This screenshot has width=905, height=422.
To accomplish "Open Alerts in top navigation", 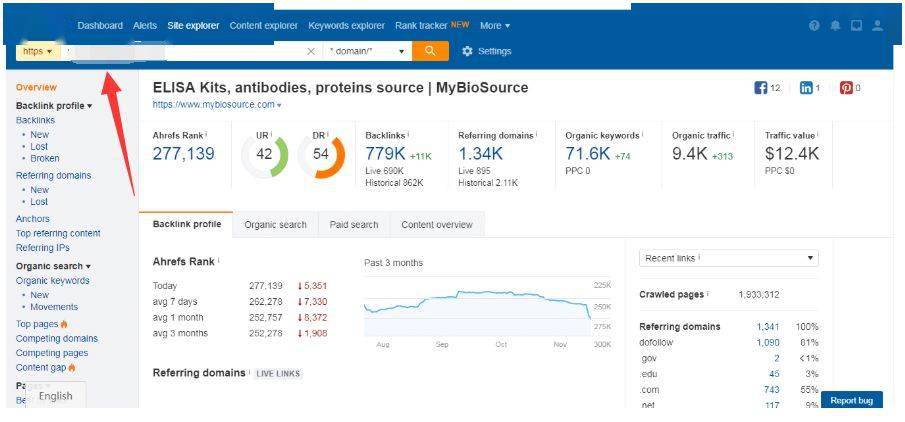I will tap(145, 25).
